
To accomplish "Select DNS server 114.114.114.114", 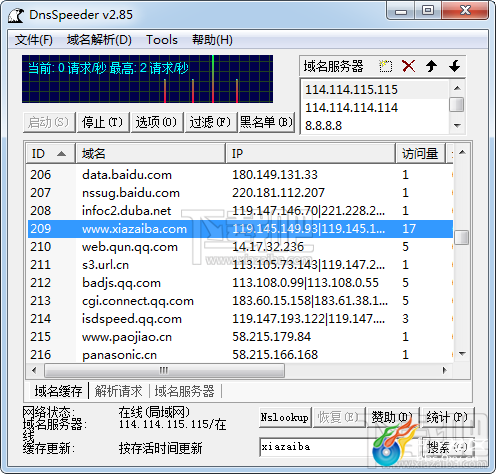I will (351, 108).
